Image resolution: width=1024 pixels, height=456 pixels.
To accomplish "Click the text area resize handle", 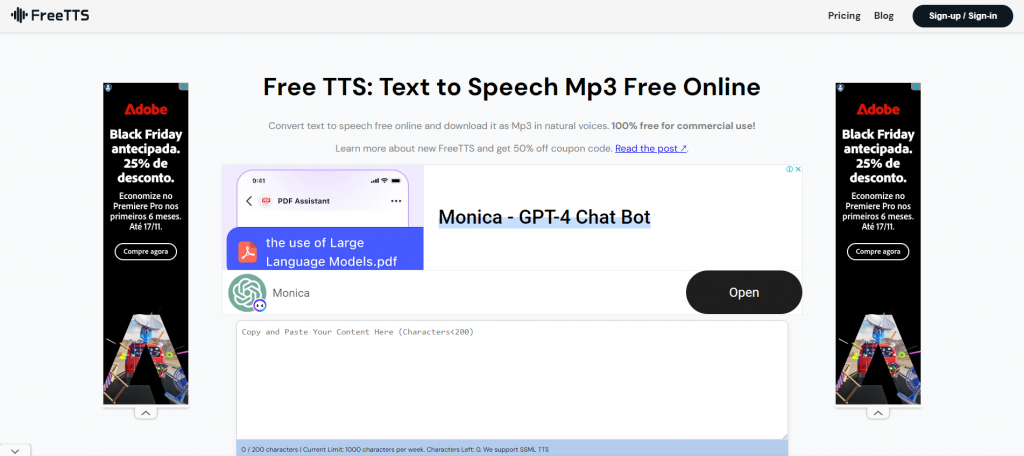I will [x=784, y=436].
